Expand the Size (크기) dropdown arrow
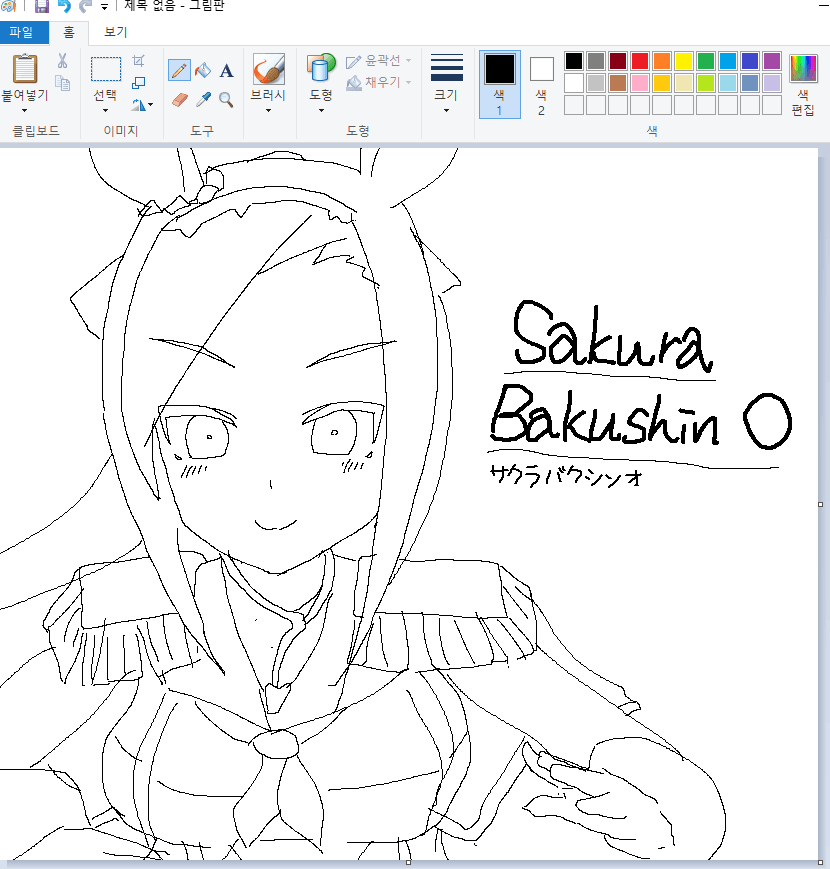830x869 pixels. point(446,110)
